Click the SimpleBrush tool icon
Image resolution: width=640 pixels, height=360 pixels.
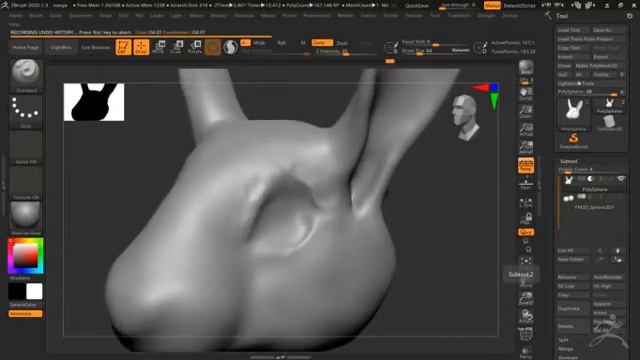[573, 141]
